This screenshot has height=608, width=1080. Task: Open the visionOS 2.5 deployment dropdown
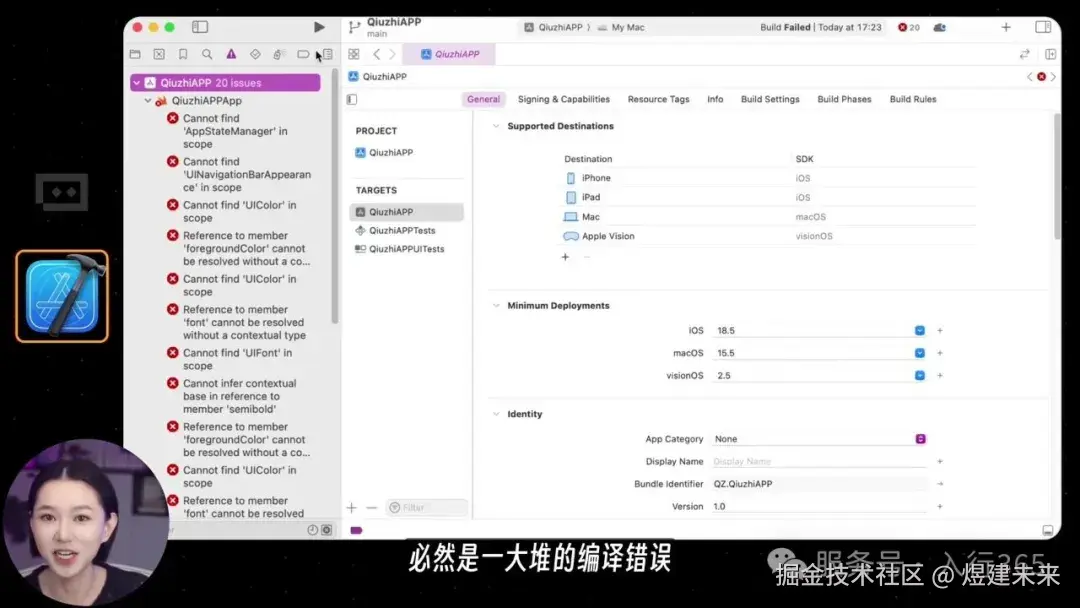coord(920,375)
